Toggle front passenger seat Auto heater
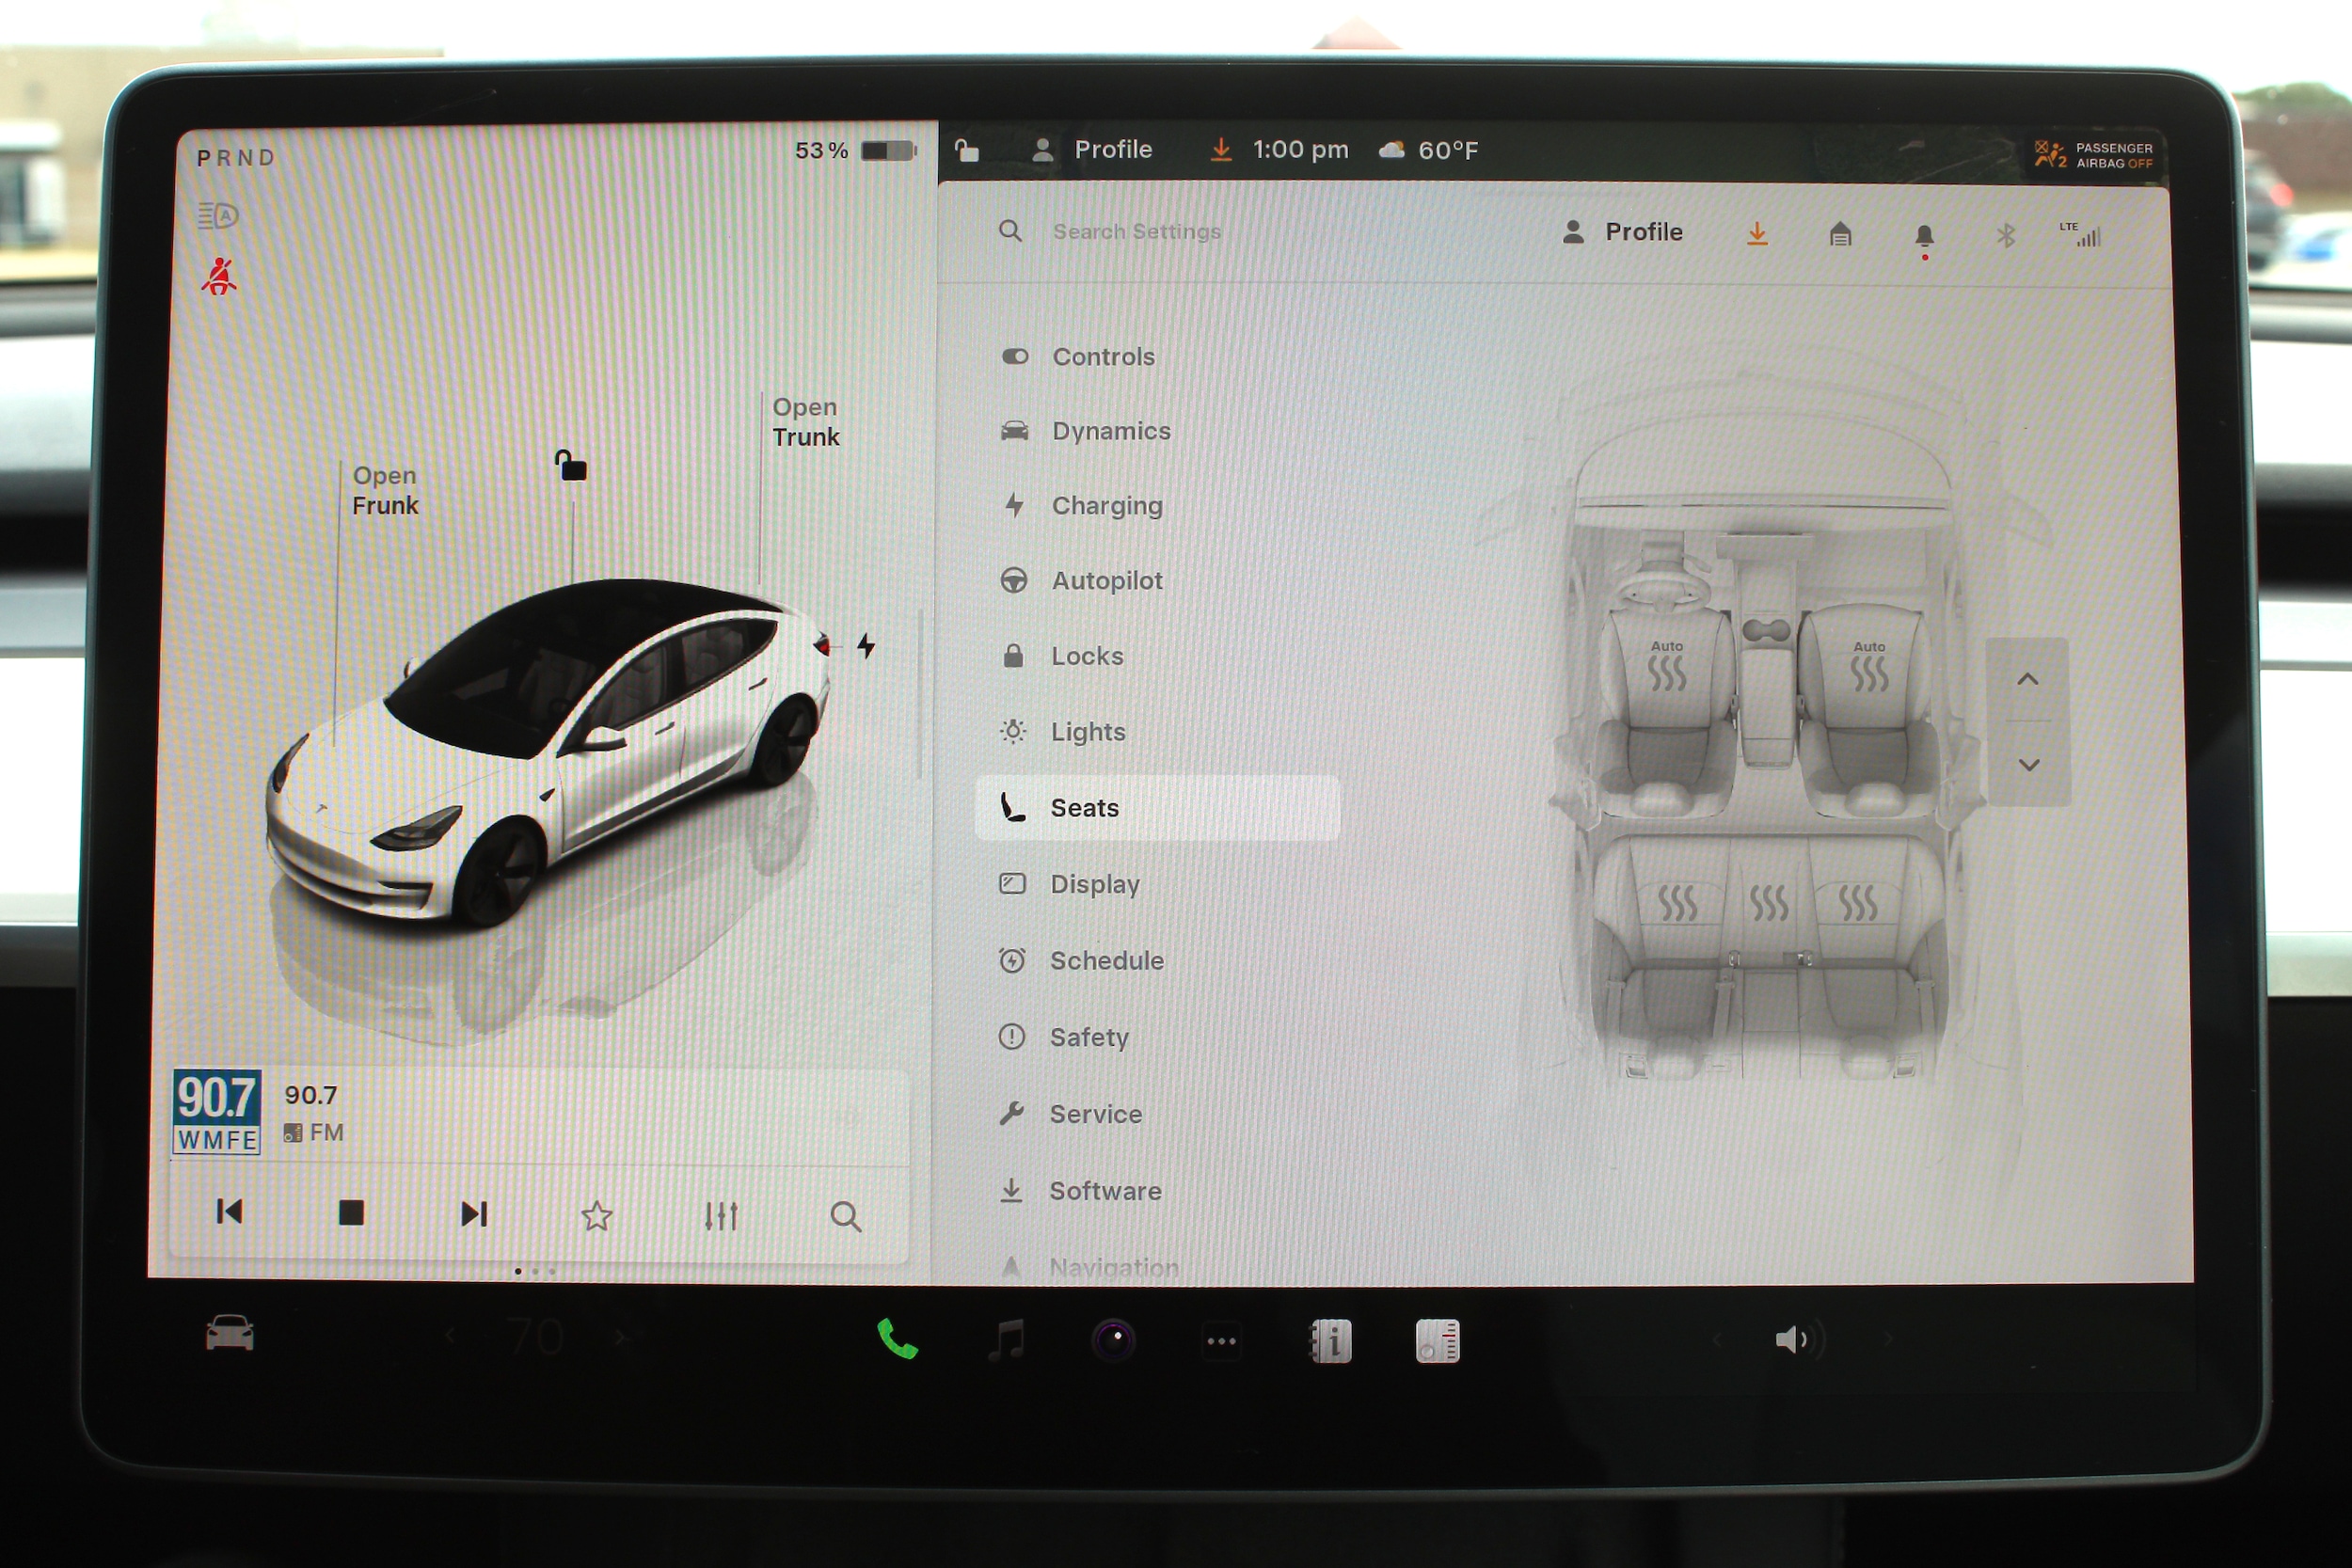Image resolution: width=2352 pixels, height=1568 pixels. coord(1868,670)
